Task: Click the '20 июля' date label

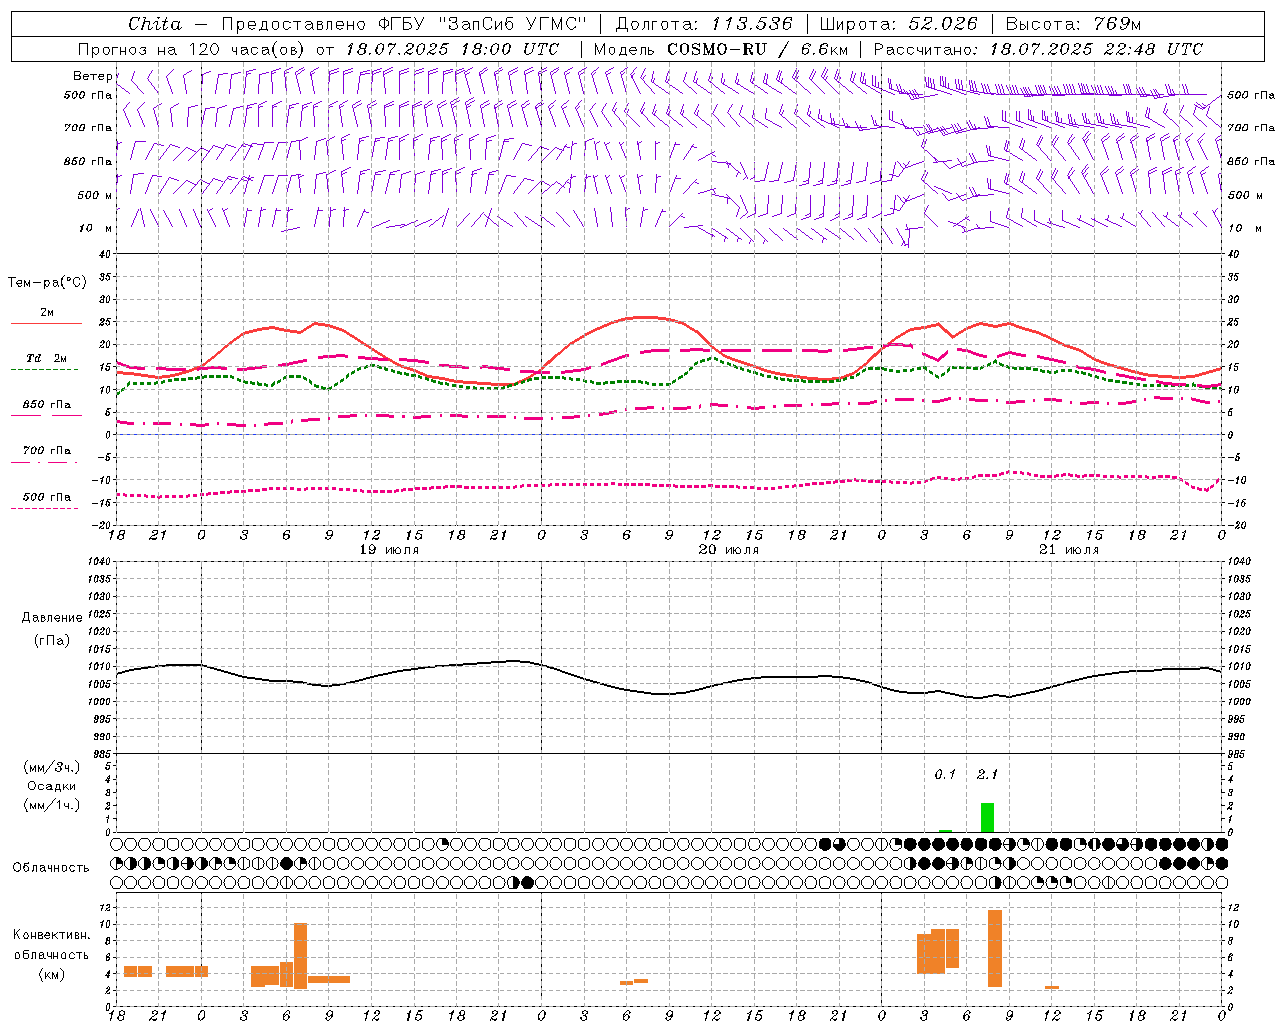Action: (729, 550)
